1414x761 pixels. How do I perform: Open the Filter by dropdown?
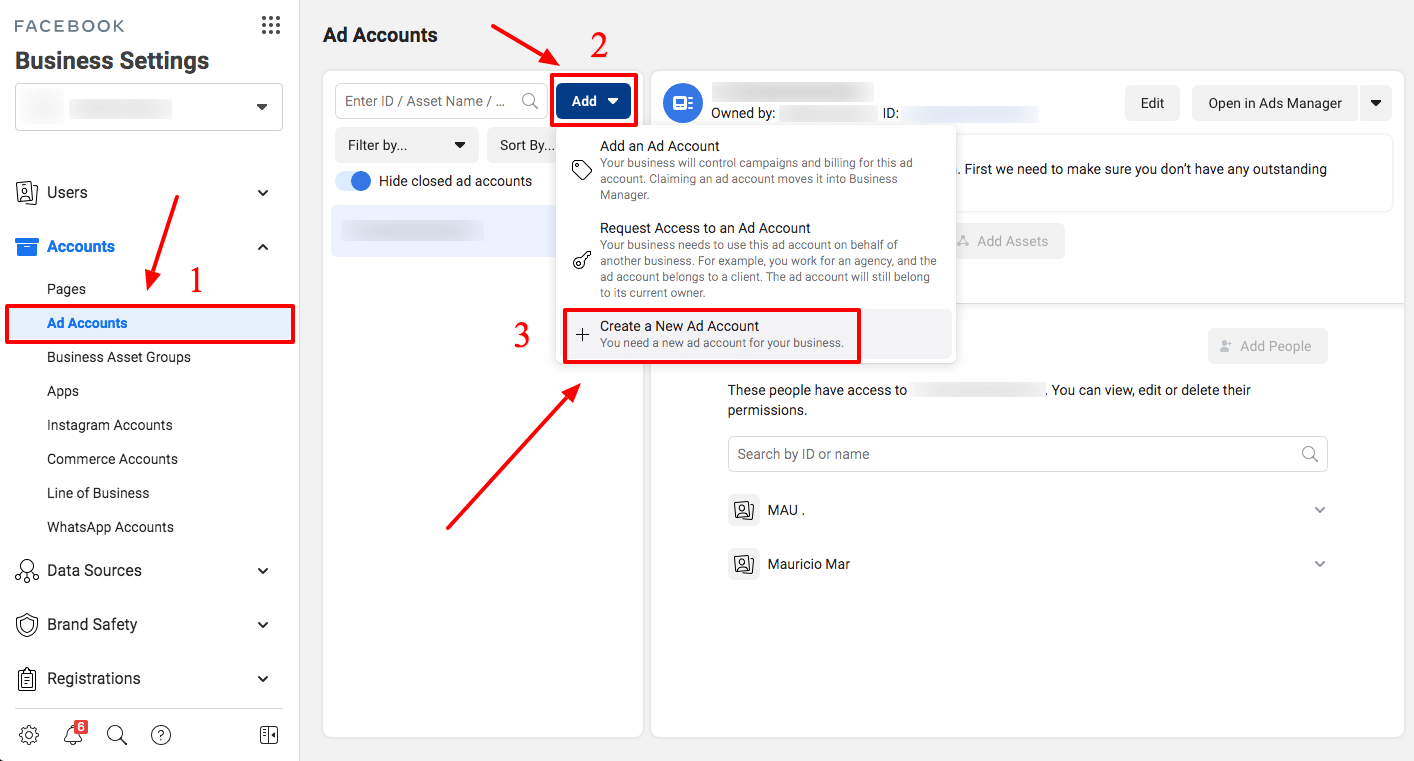406,145
